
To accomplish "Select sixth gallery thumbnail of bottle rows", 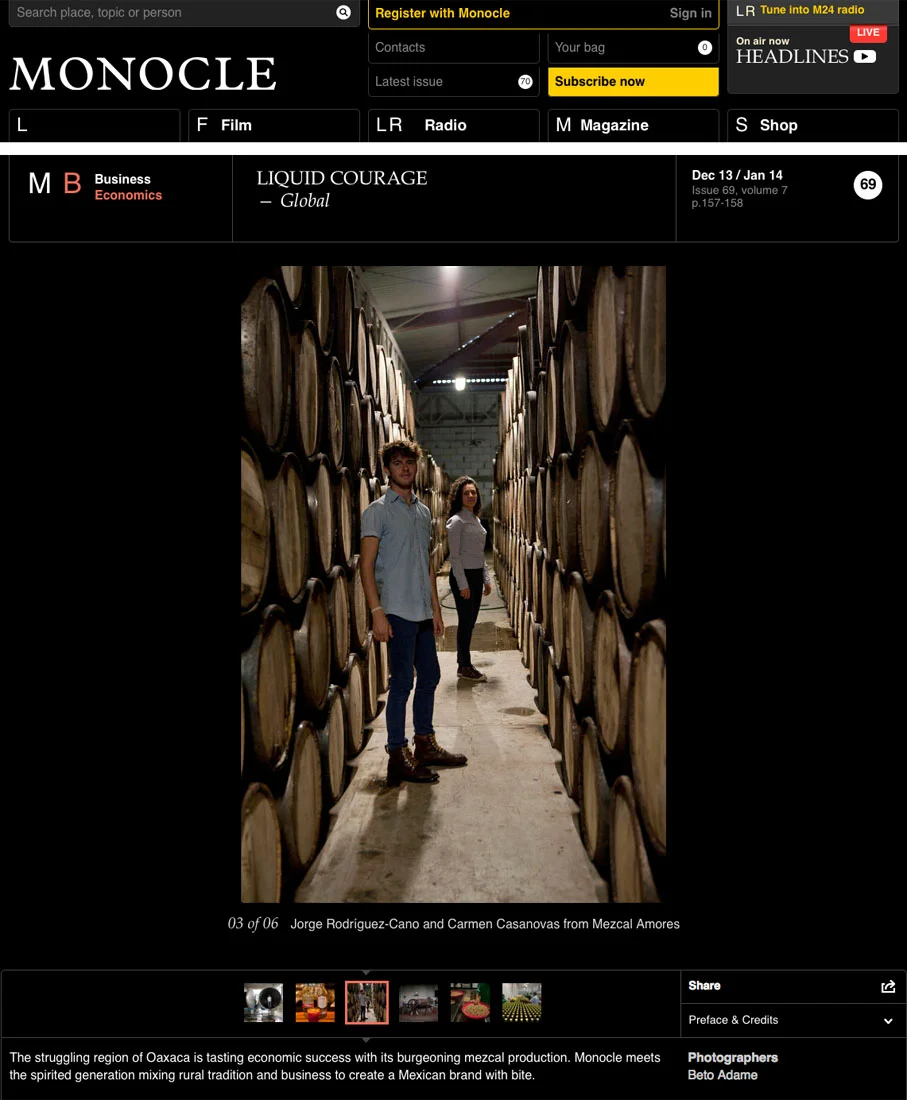I will click(521, 1002).
